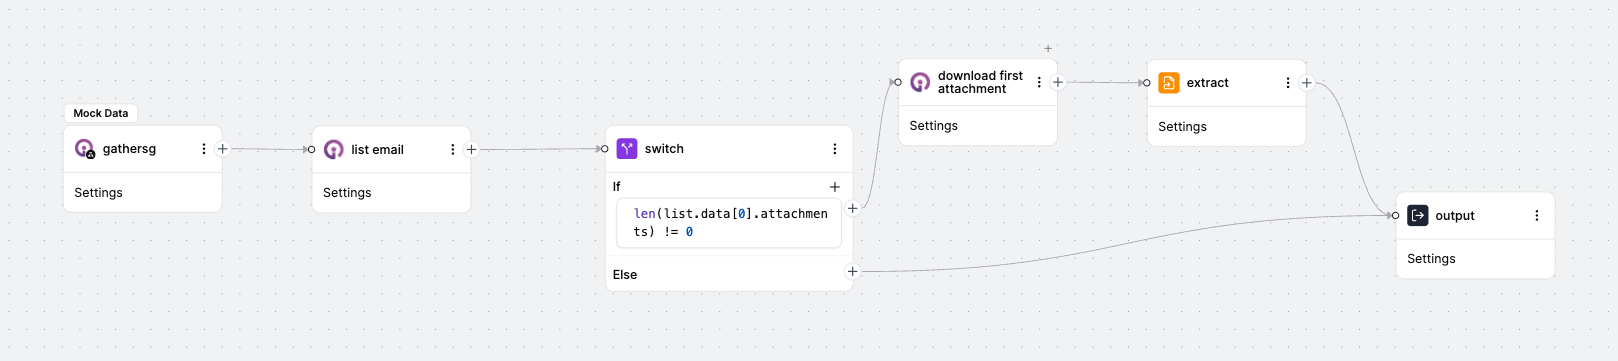
Task: Select the Else branch row
Action: pyautogui.click(x=729, y=274)
